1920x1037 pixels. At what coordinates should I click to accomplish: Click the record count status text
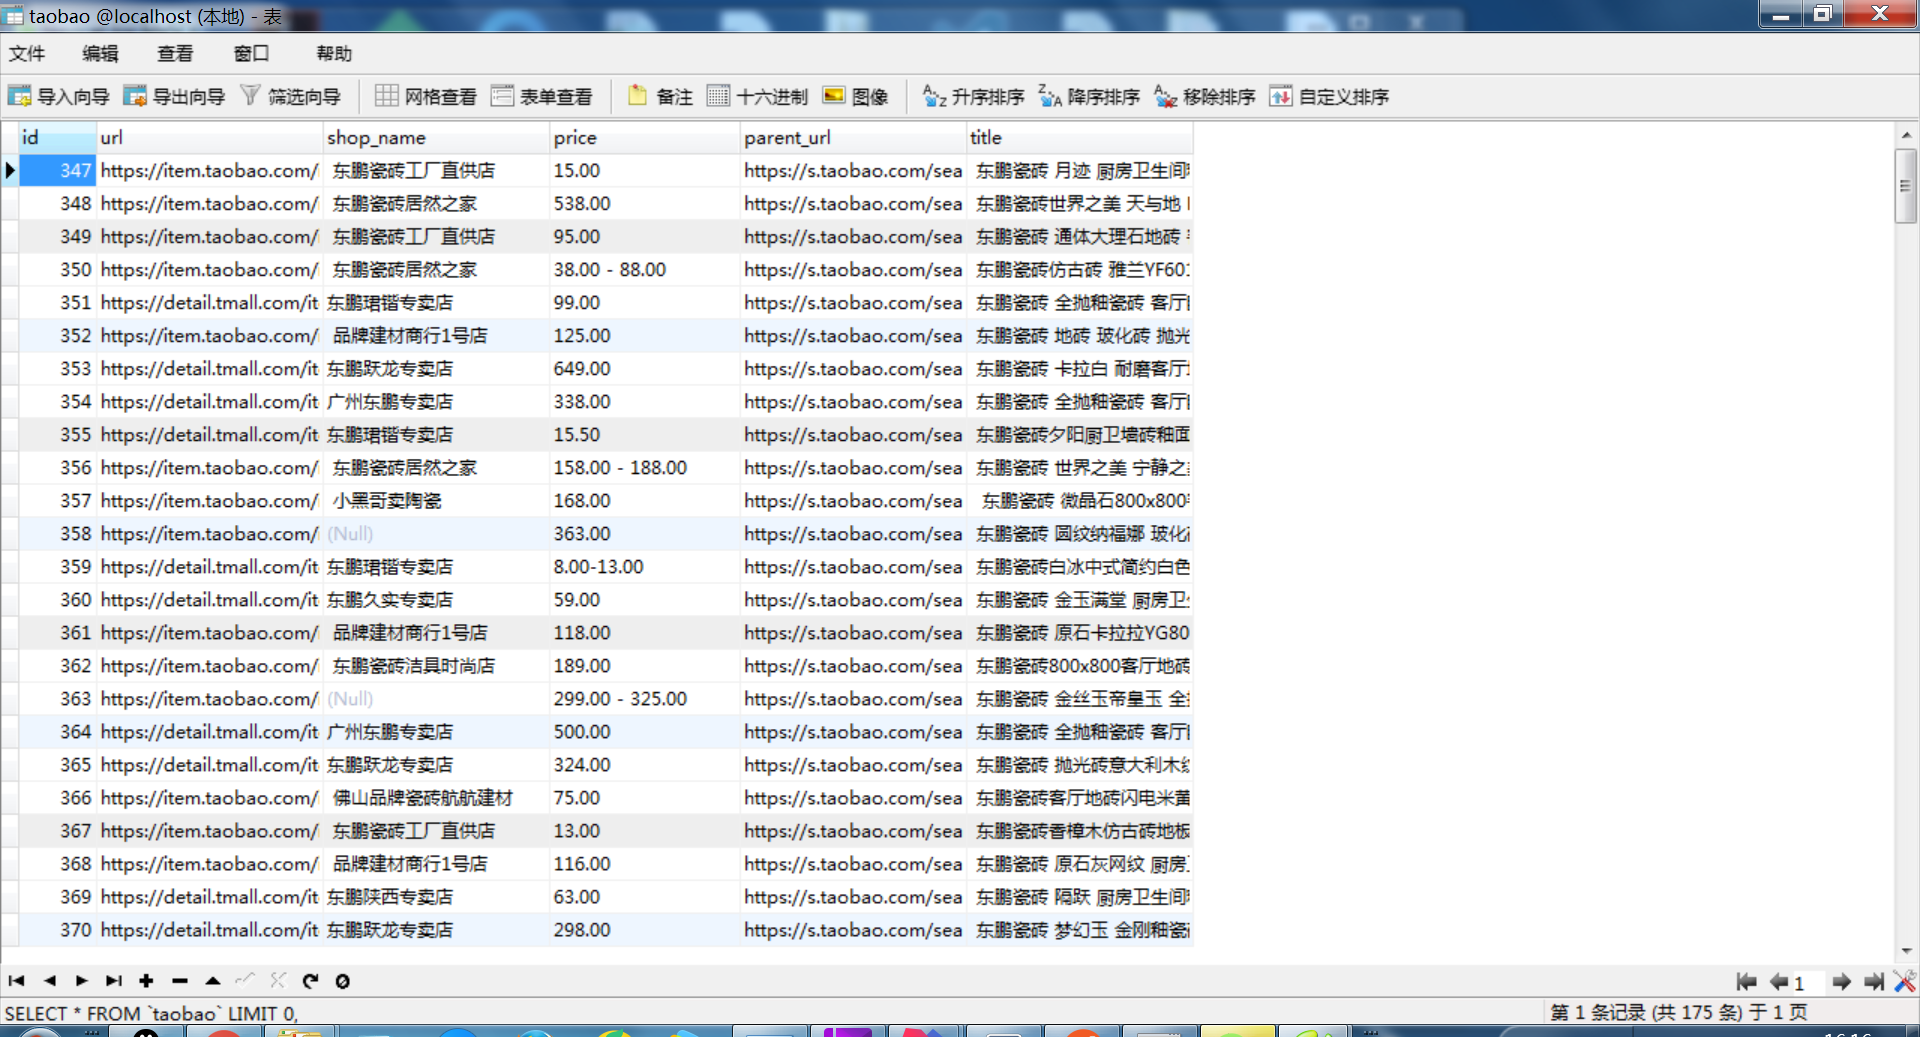(x=1679, y=1012)
